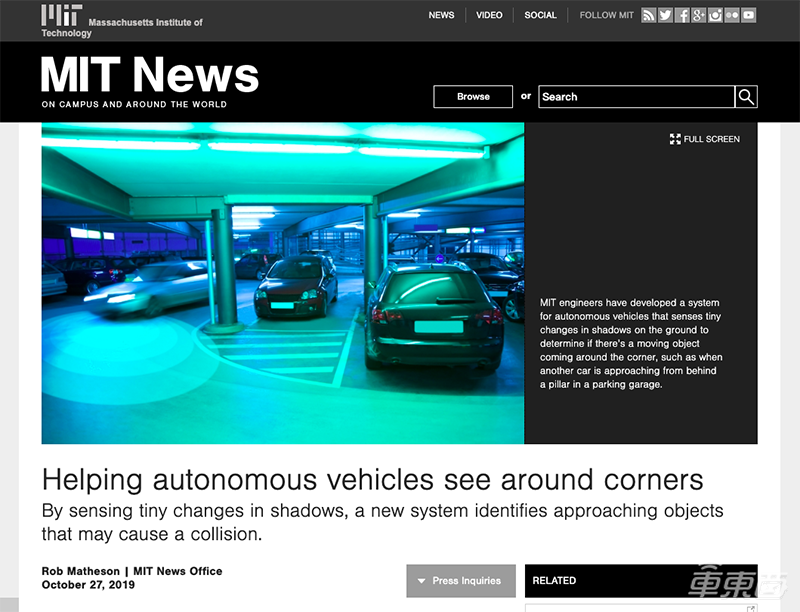
Task: Click the parking garage article image
Action: click(x=283, y=283)
